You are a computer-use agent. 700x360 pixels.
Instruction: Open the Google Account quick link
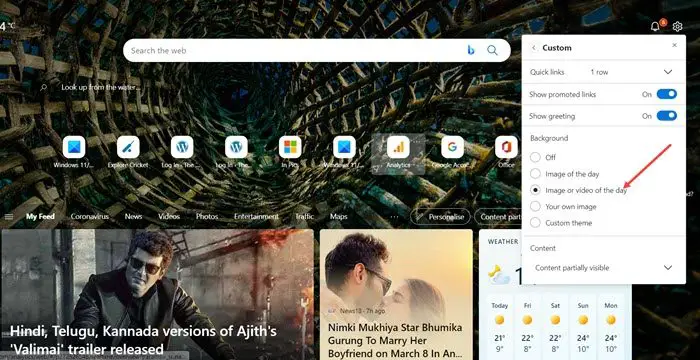pyautogui.click(x=452, y=153)
